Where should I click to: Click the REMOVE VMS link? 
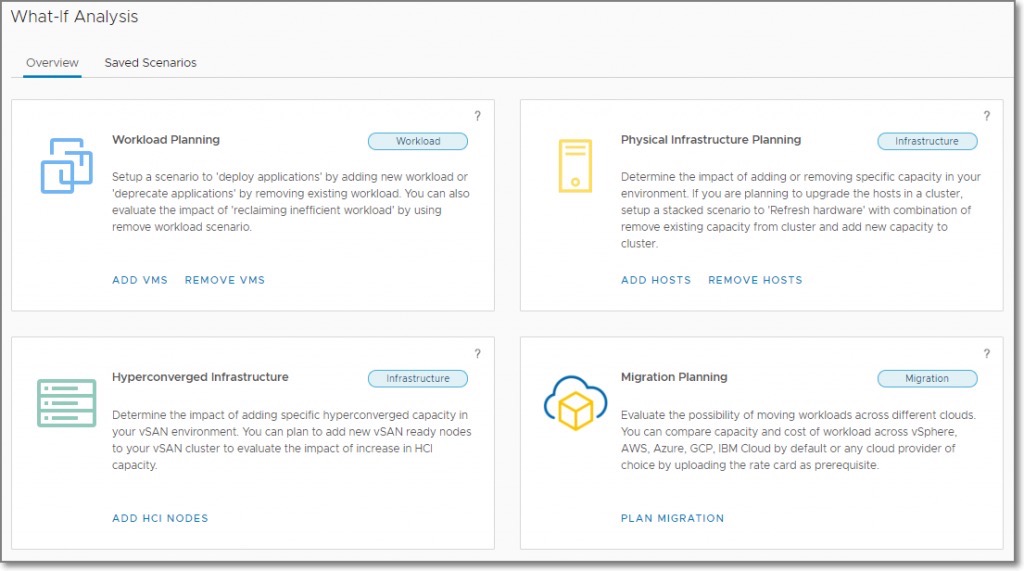[x=225, y=280]
